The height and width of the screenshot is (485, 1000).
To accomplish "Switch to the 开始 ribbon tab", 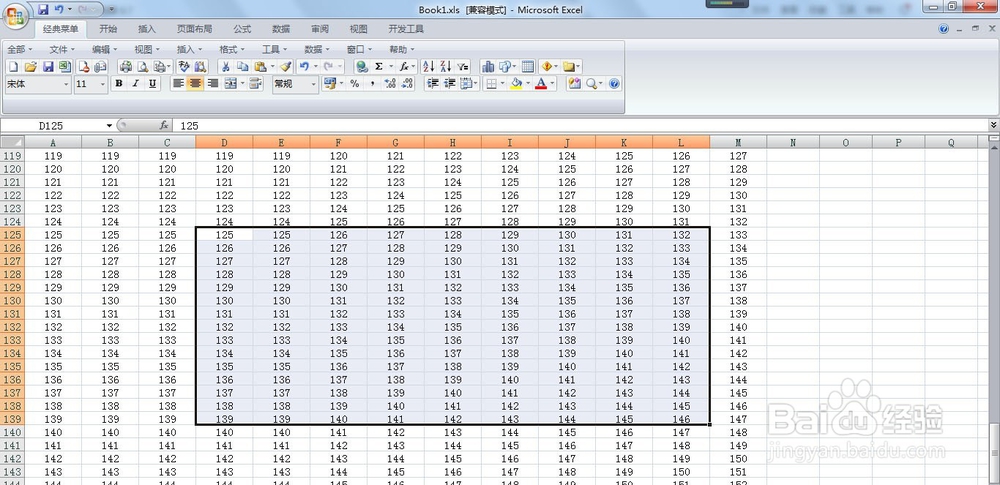I will pyautogui.click(x=108, y=29).
